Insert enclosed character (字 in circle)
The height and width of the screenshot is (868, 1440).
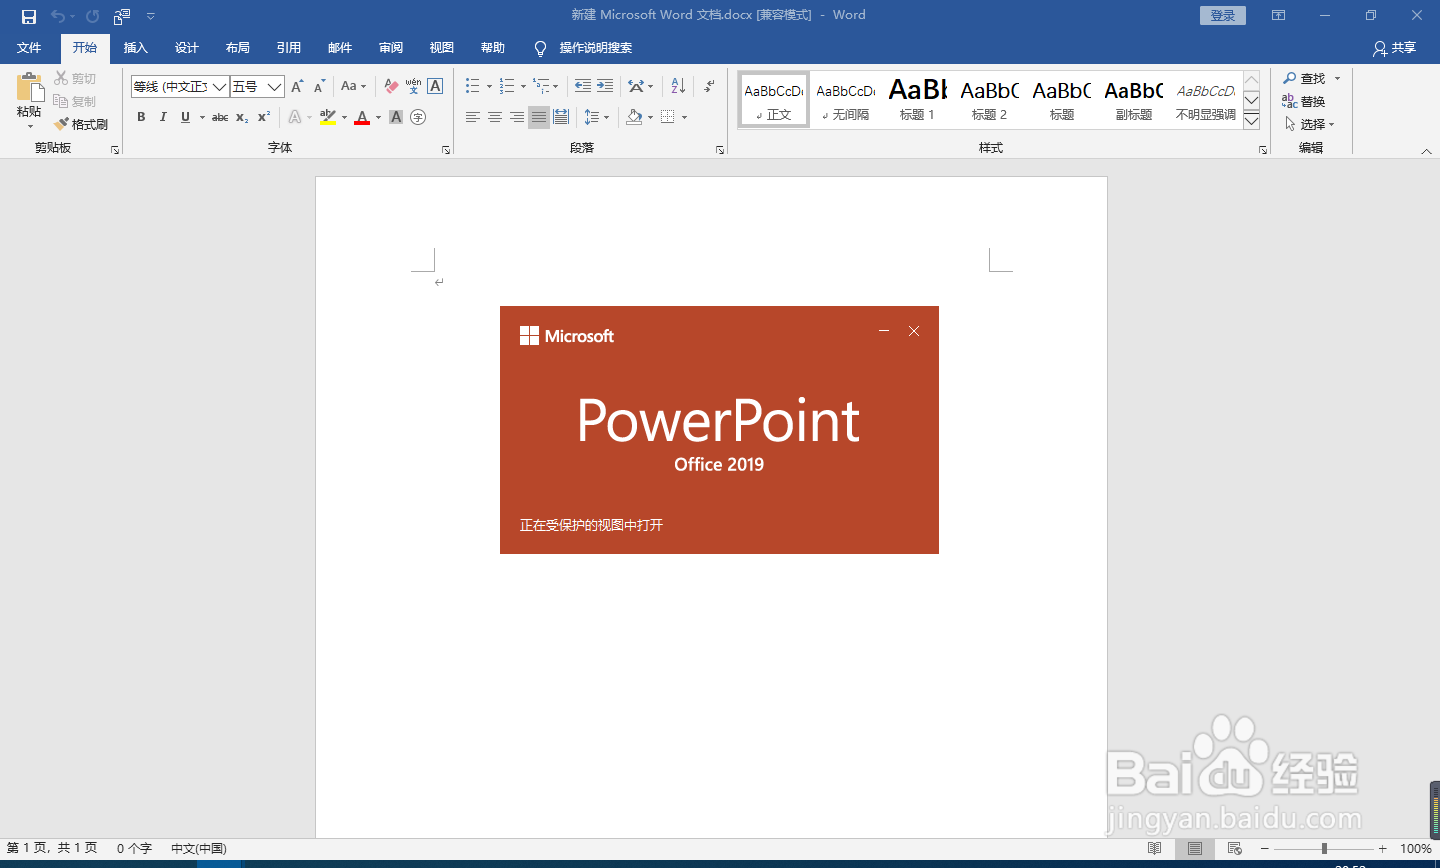[x=418, y=117]
